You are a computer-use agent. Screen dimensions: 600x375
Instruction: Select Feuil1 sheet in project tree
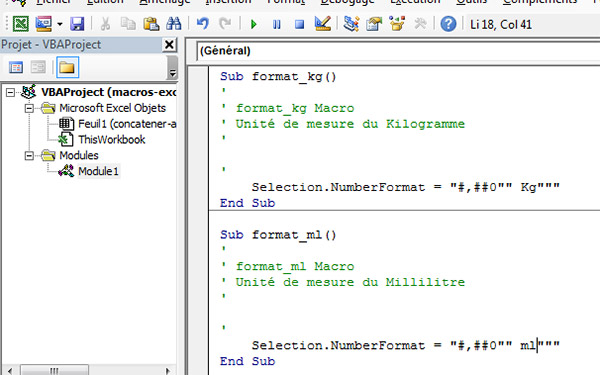tap(127, 124)
